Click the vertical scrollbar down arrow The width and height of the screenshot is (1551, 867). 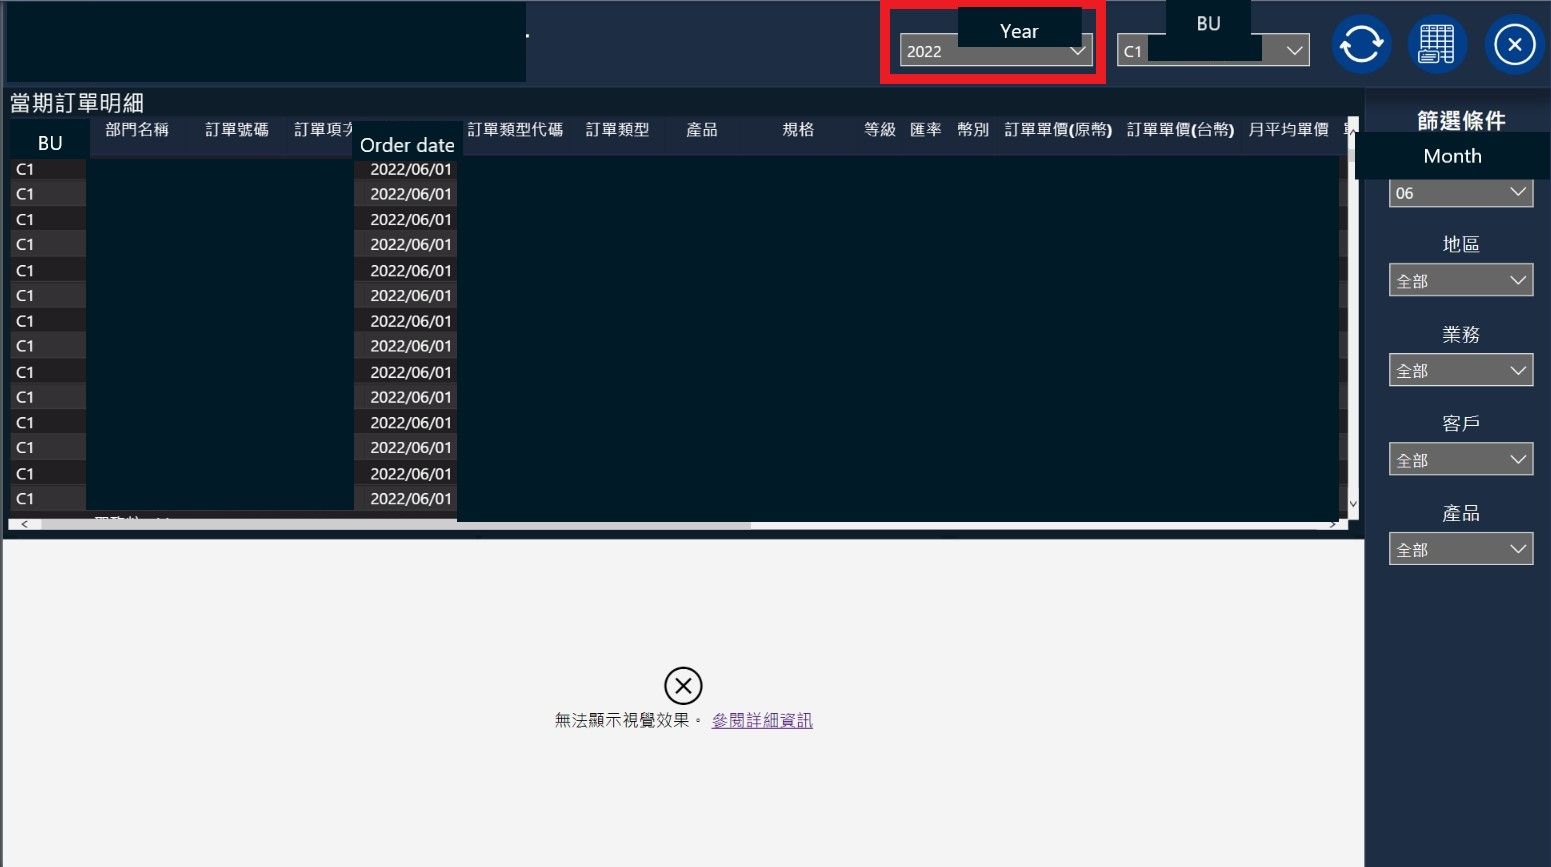click(x=1353, y=504)
